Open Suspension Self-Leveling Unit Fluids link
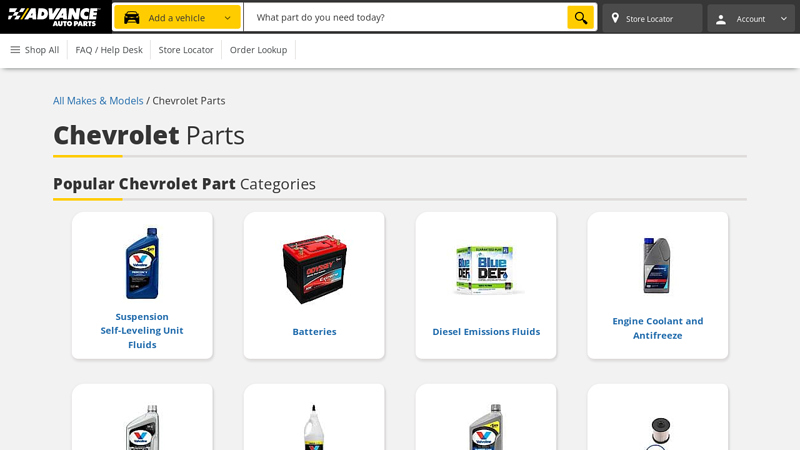Screen dimensions: 800x450 (x=142, y=331)
